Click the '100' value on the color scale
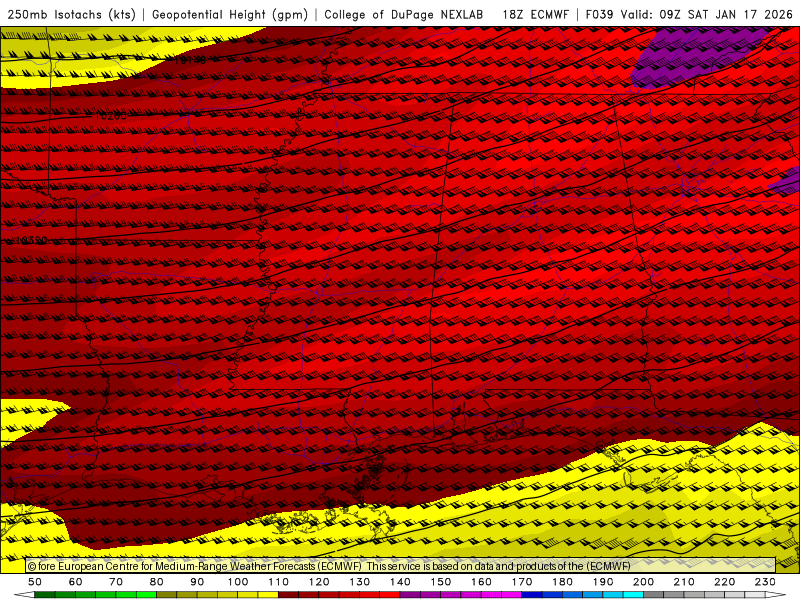The width and height of the screenshot is (800, 600). [x=238, y=582]
